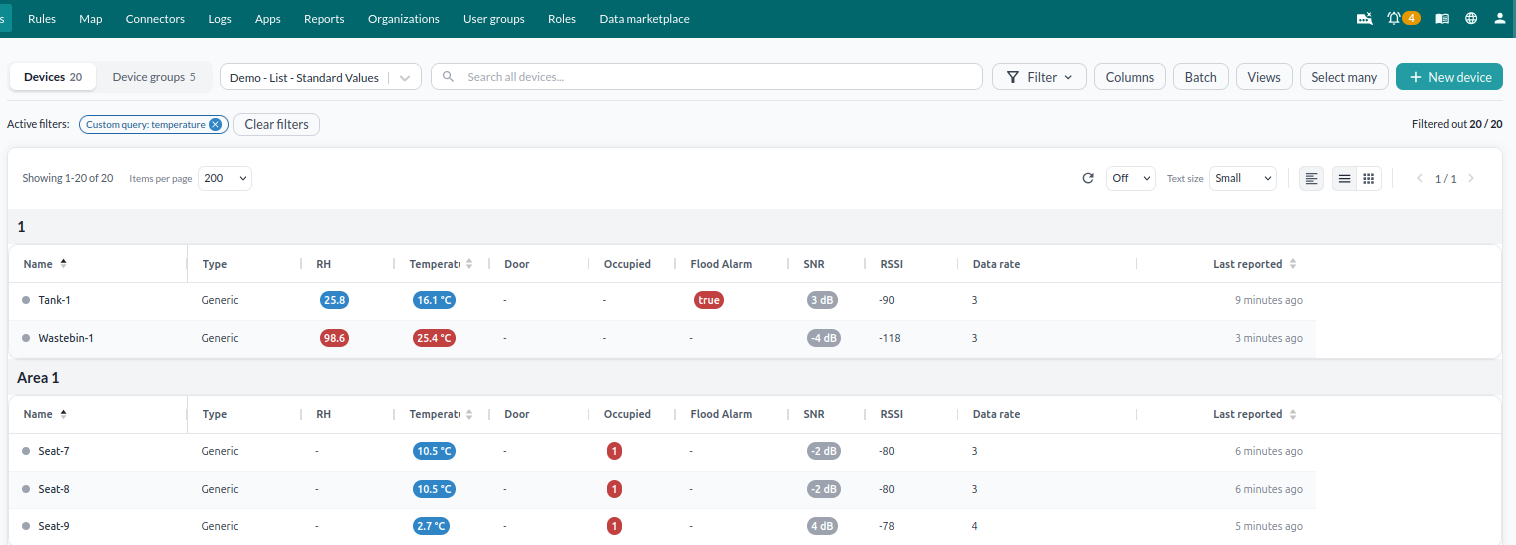Open the Data marketplace menu

(644, 19)
